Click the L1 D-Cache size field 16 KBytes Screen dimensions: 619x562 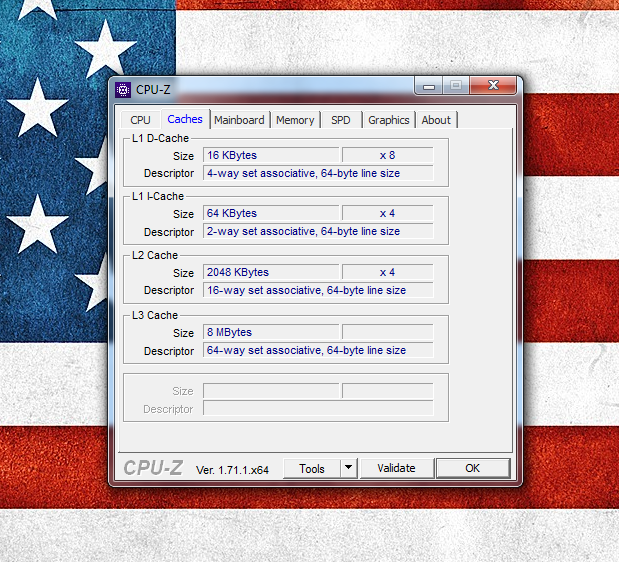coord(271,155)
